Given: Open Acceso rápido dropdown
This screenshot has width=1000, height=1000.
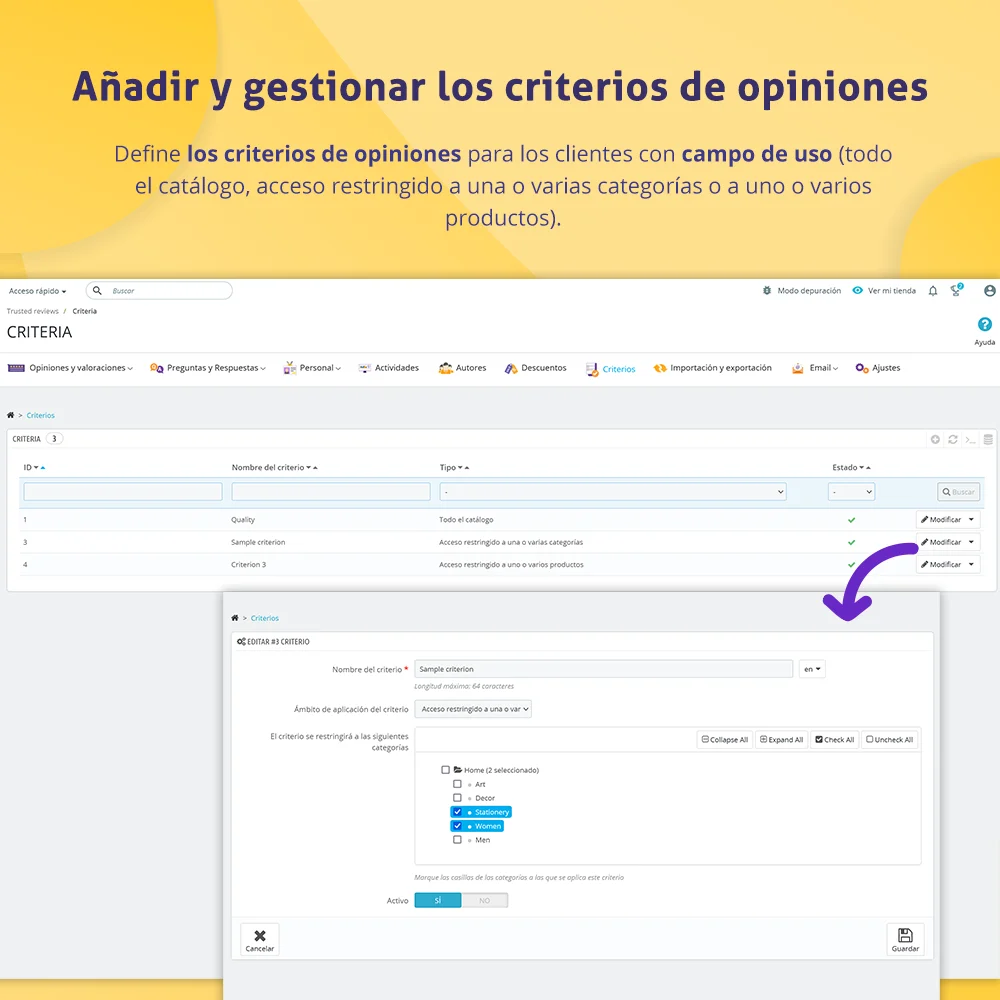Looking at the screenshot, I should tap(37, 291).
